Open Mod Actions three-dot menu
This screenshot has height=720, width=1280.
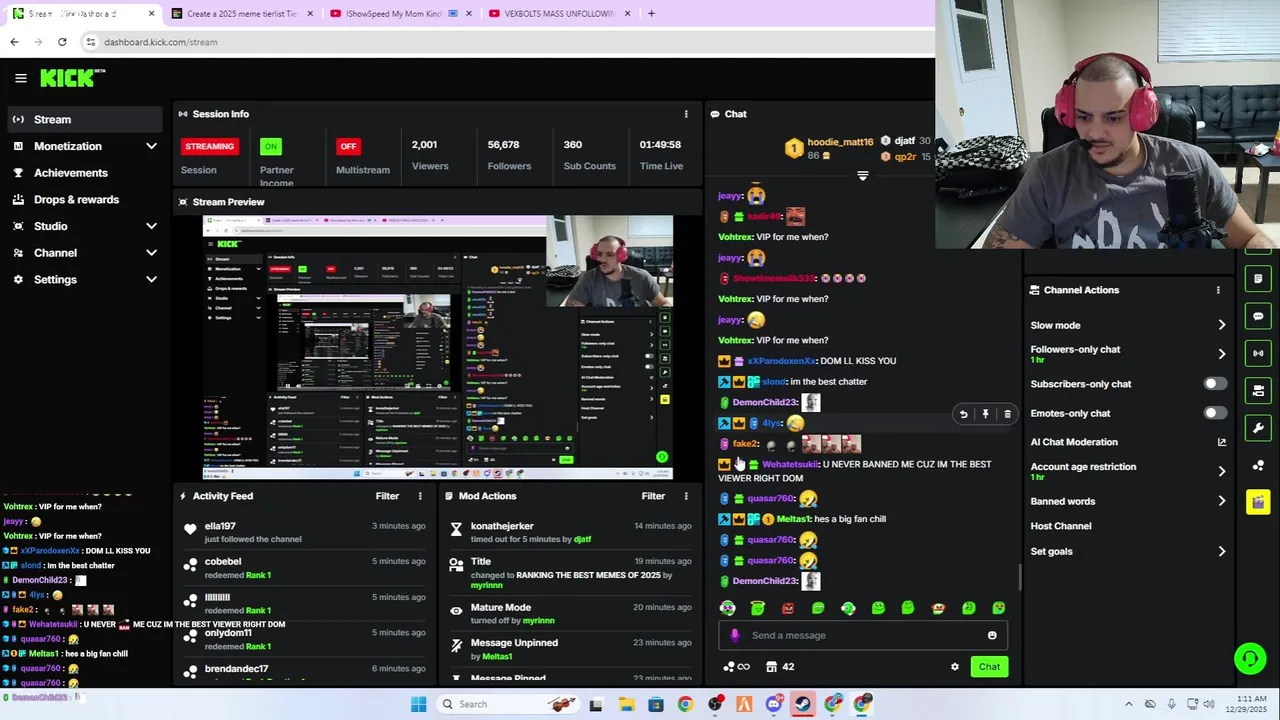point(686,496)
